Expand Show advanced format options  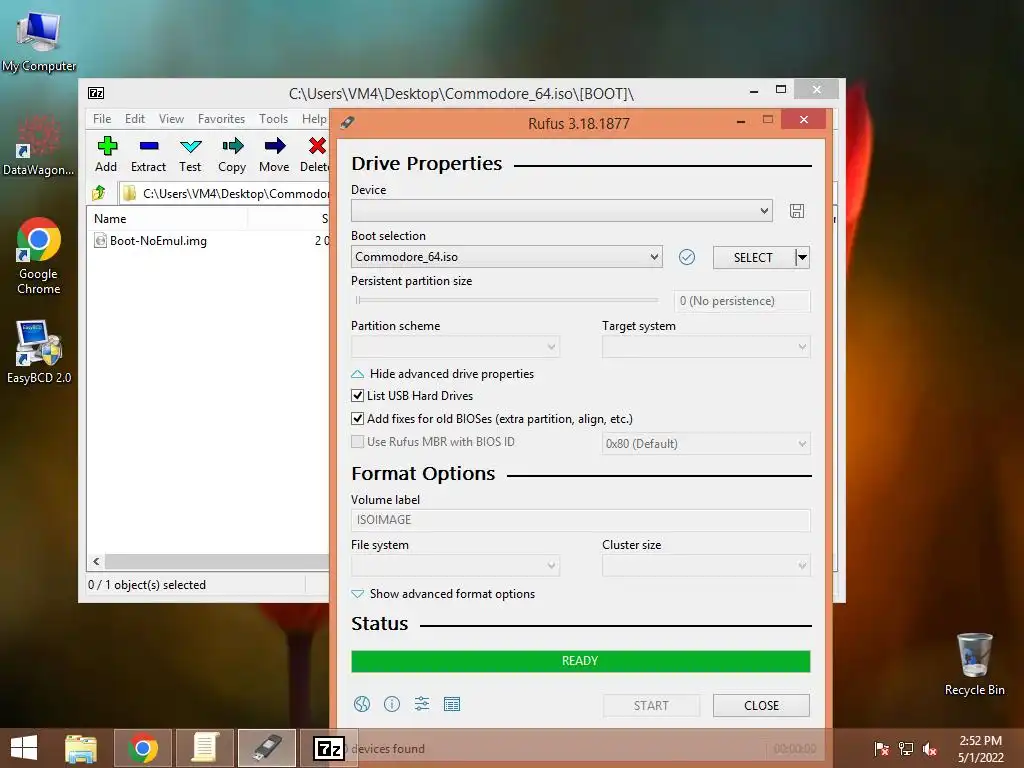coord(443,594)
